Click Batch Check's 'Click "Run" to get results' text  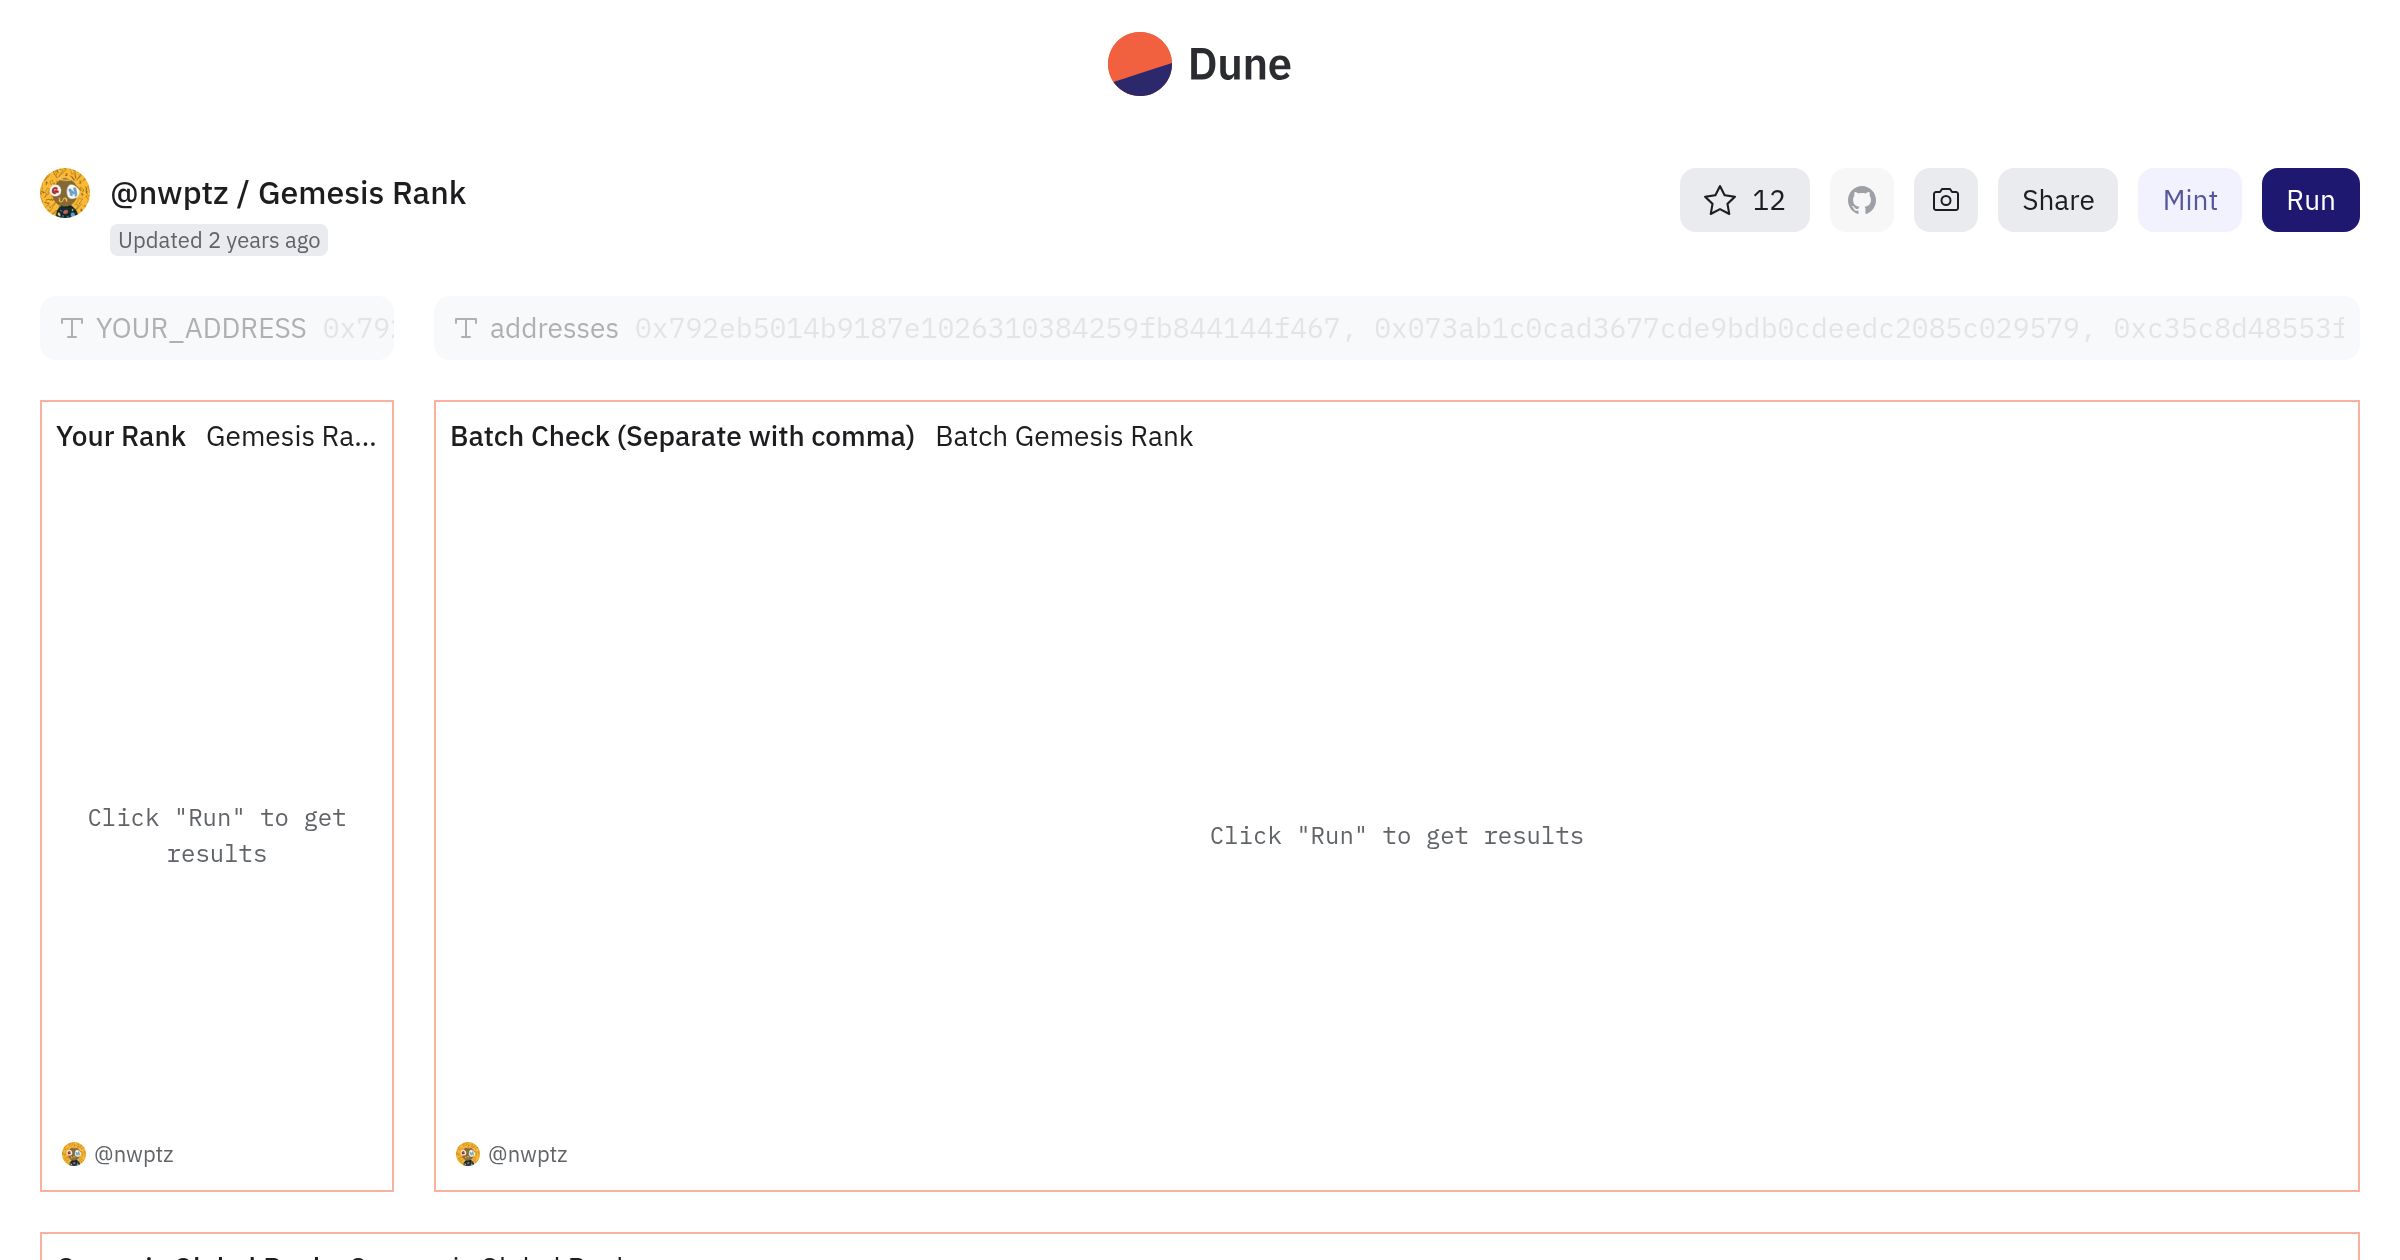coord(1396,836)
